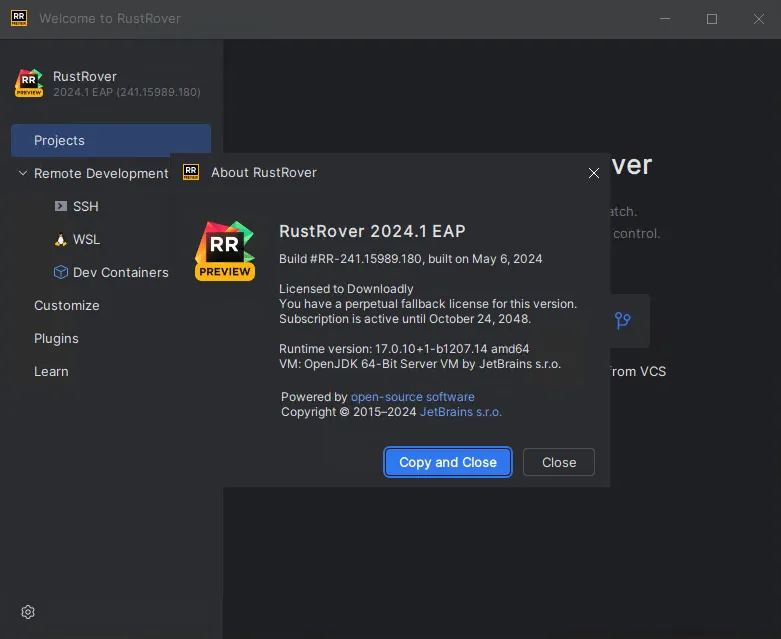Maximize the Welcome to RustRover window
The width and height of the screenshot is (781, 639).
pos(712,19)
